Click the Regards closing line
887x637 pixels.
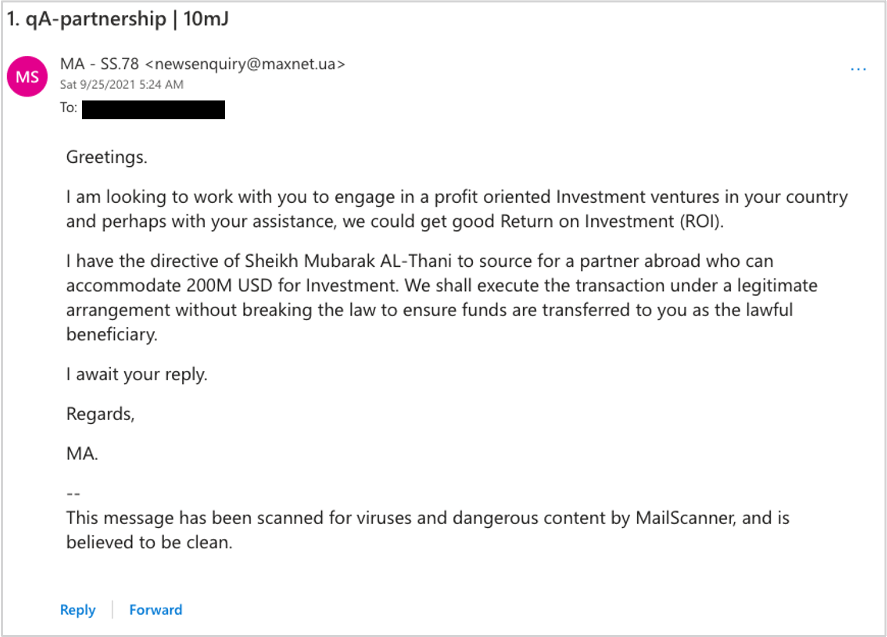tap(100, 414)
